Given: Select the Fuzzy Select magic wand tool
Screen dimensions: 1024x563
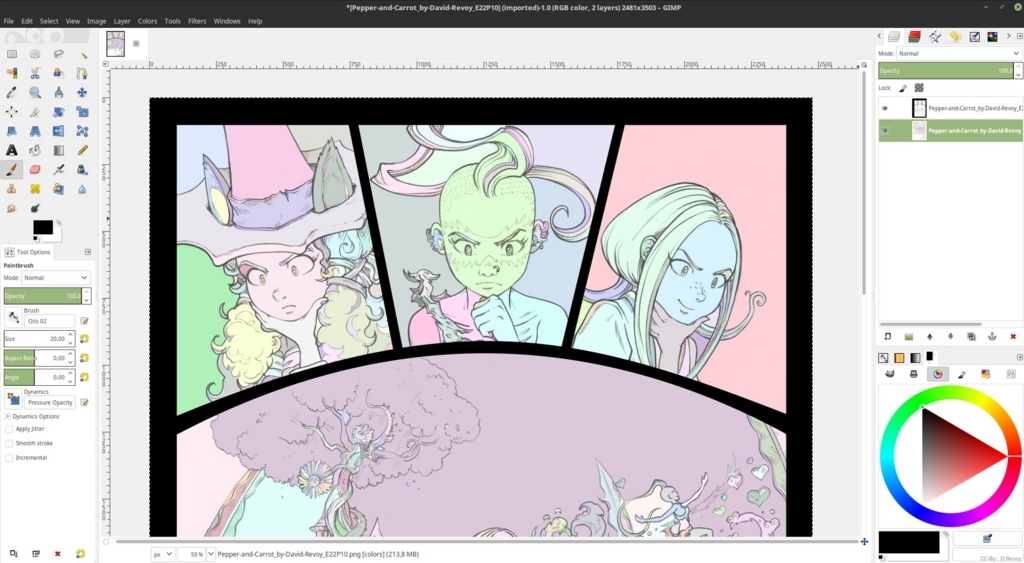Looking at the screenshot, I should click(82, 54).
